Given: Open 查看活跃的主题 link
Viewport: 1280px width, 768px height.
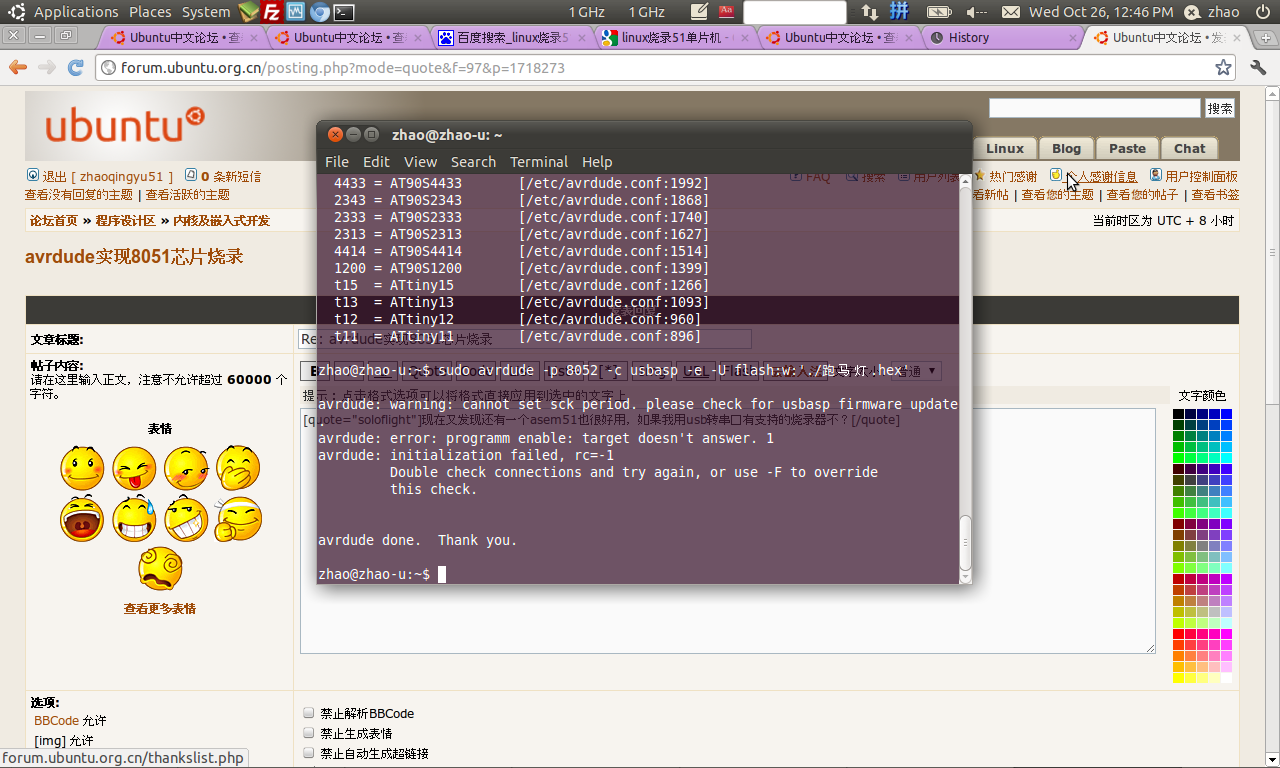Looking at the screenshot, I should point(187,195).
